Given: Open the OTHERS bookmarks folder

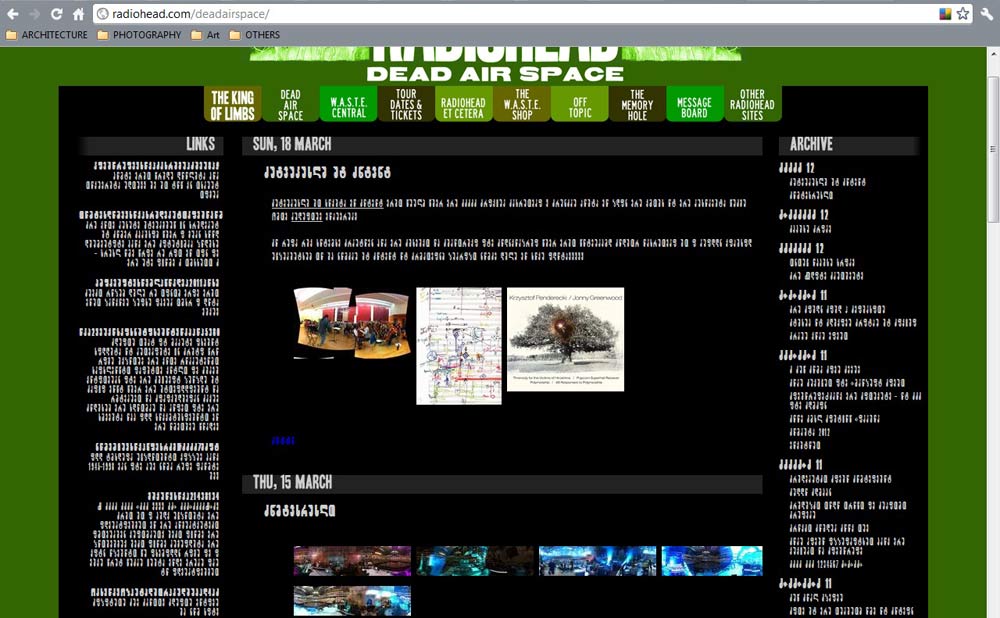Looking at the screenshot, I should (x=254, y=35).
